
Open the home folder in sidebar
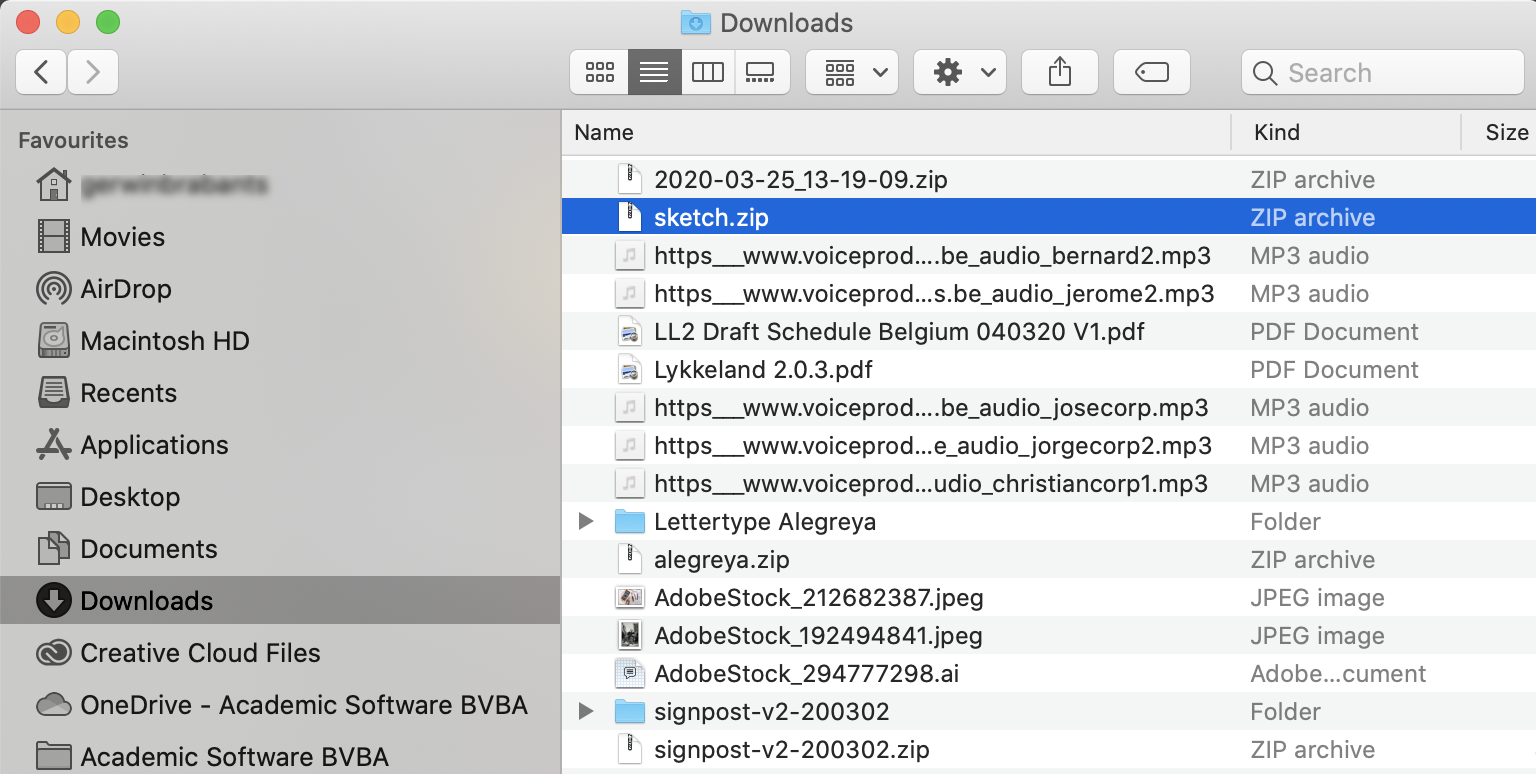[x=280, y=185]
